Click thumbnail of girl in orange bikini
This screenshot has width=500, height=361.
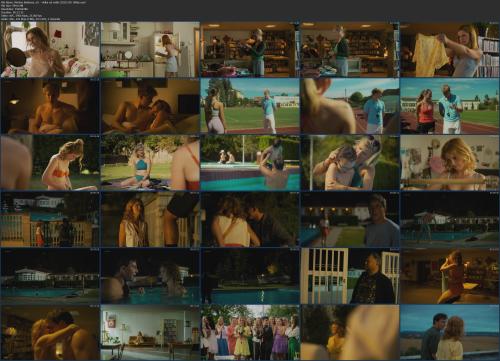50,163
